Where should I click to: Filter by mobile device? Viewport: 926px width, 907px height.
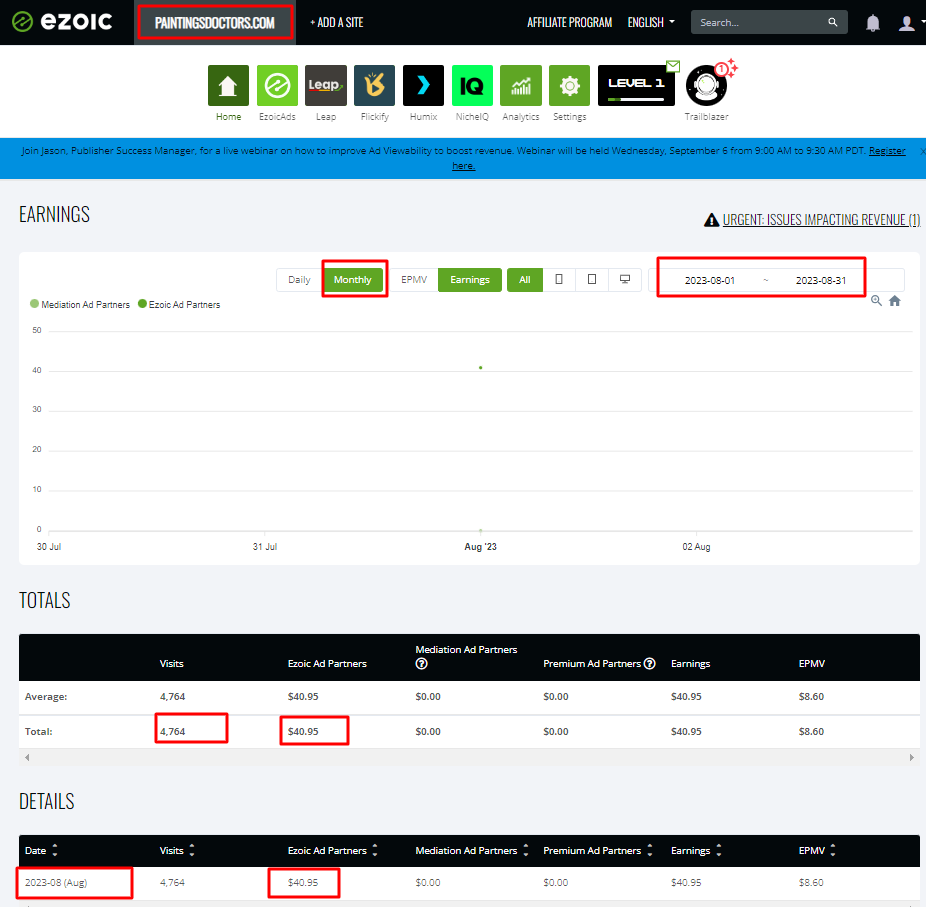[x=559, y=280]
